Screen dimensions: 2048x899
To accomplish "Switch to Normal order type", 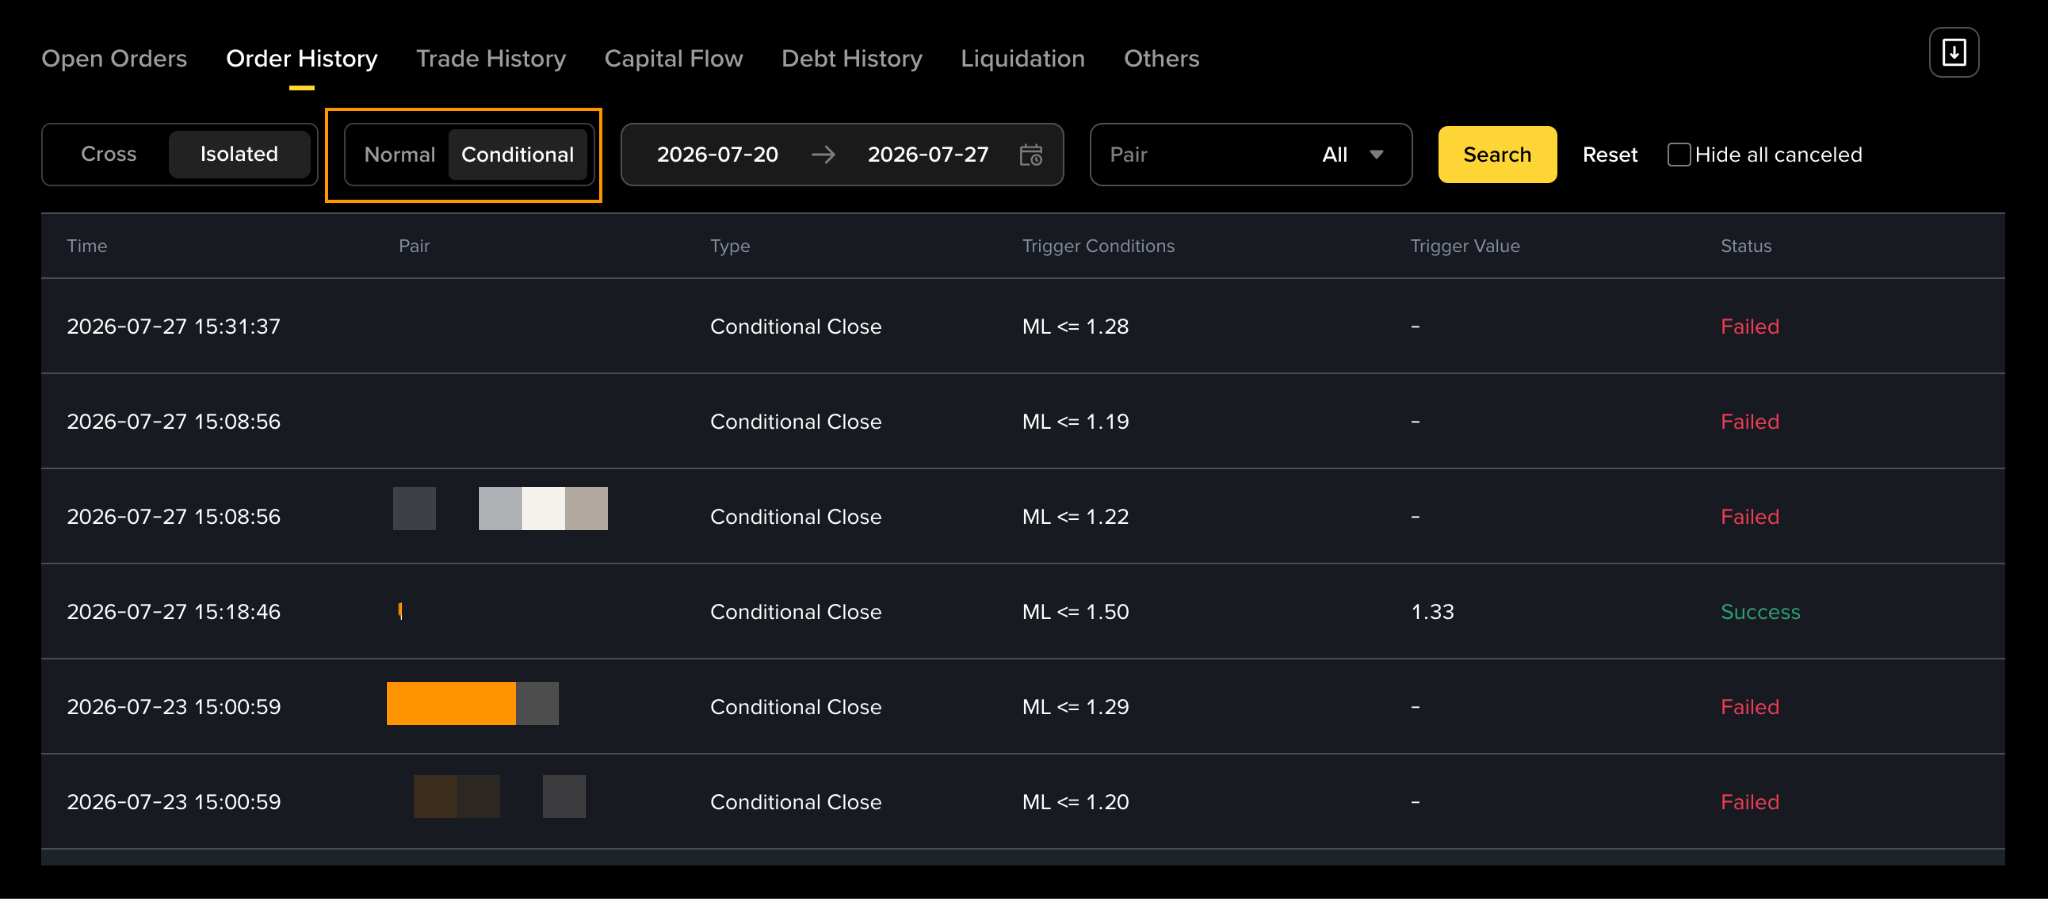I will 399,155.
